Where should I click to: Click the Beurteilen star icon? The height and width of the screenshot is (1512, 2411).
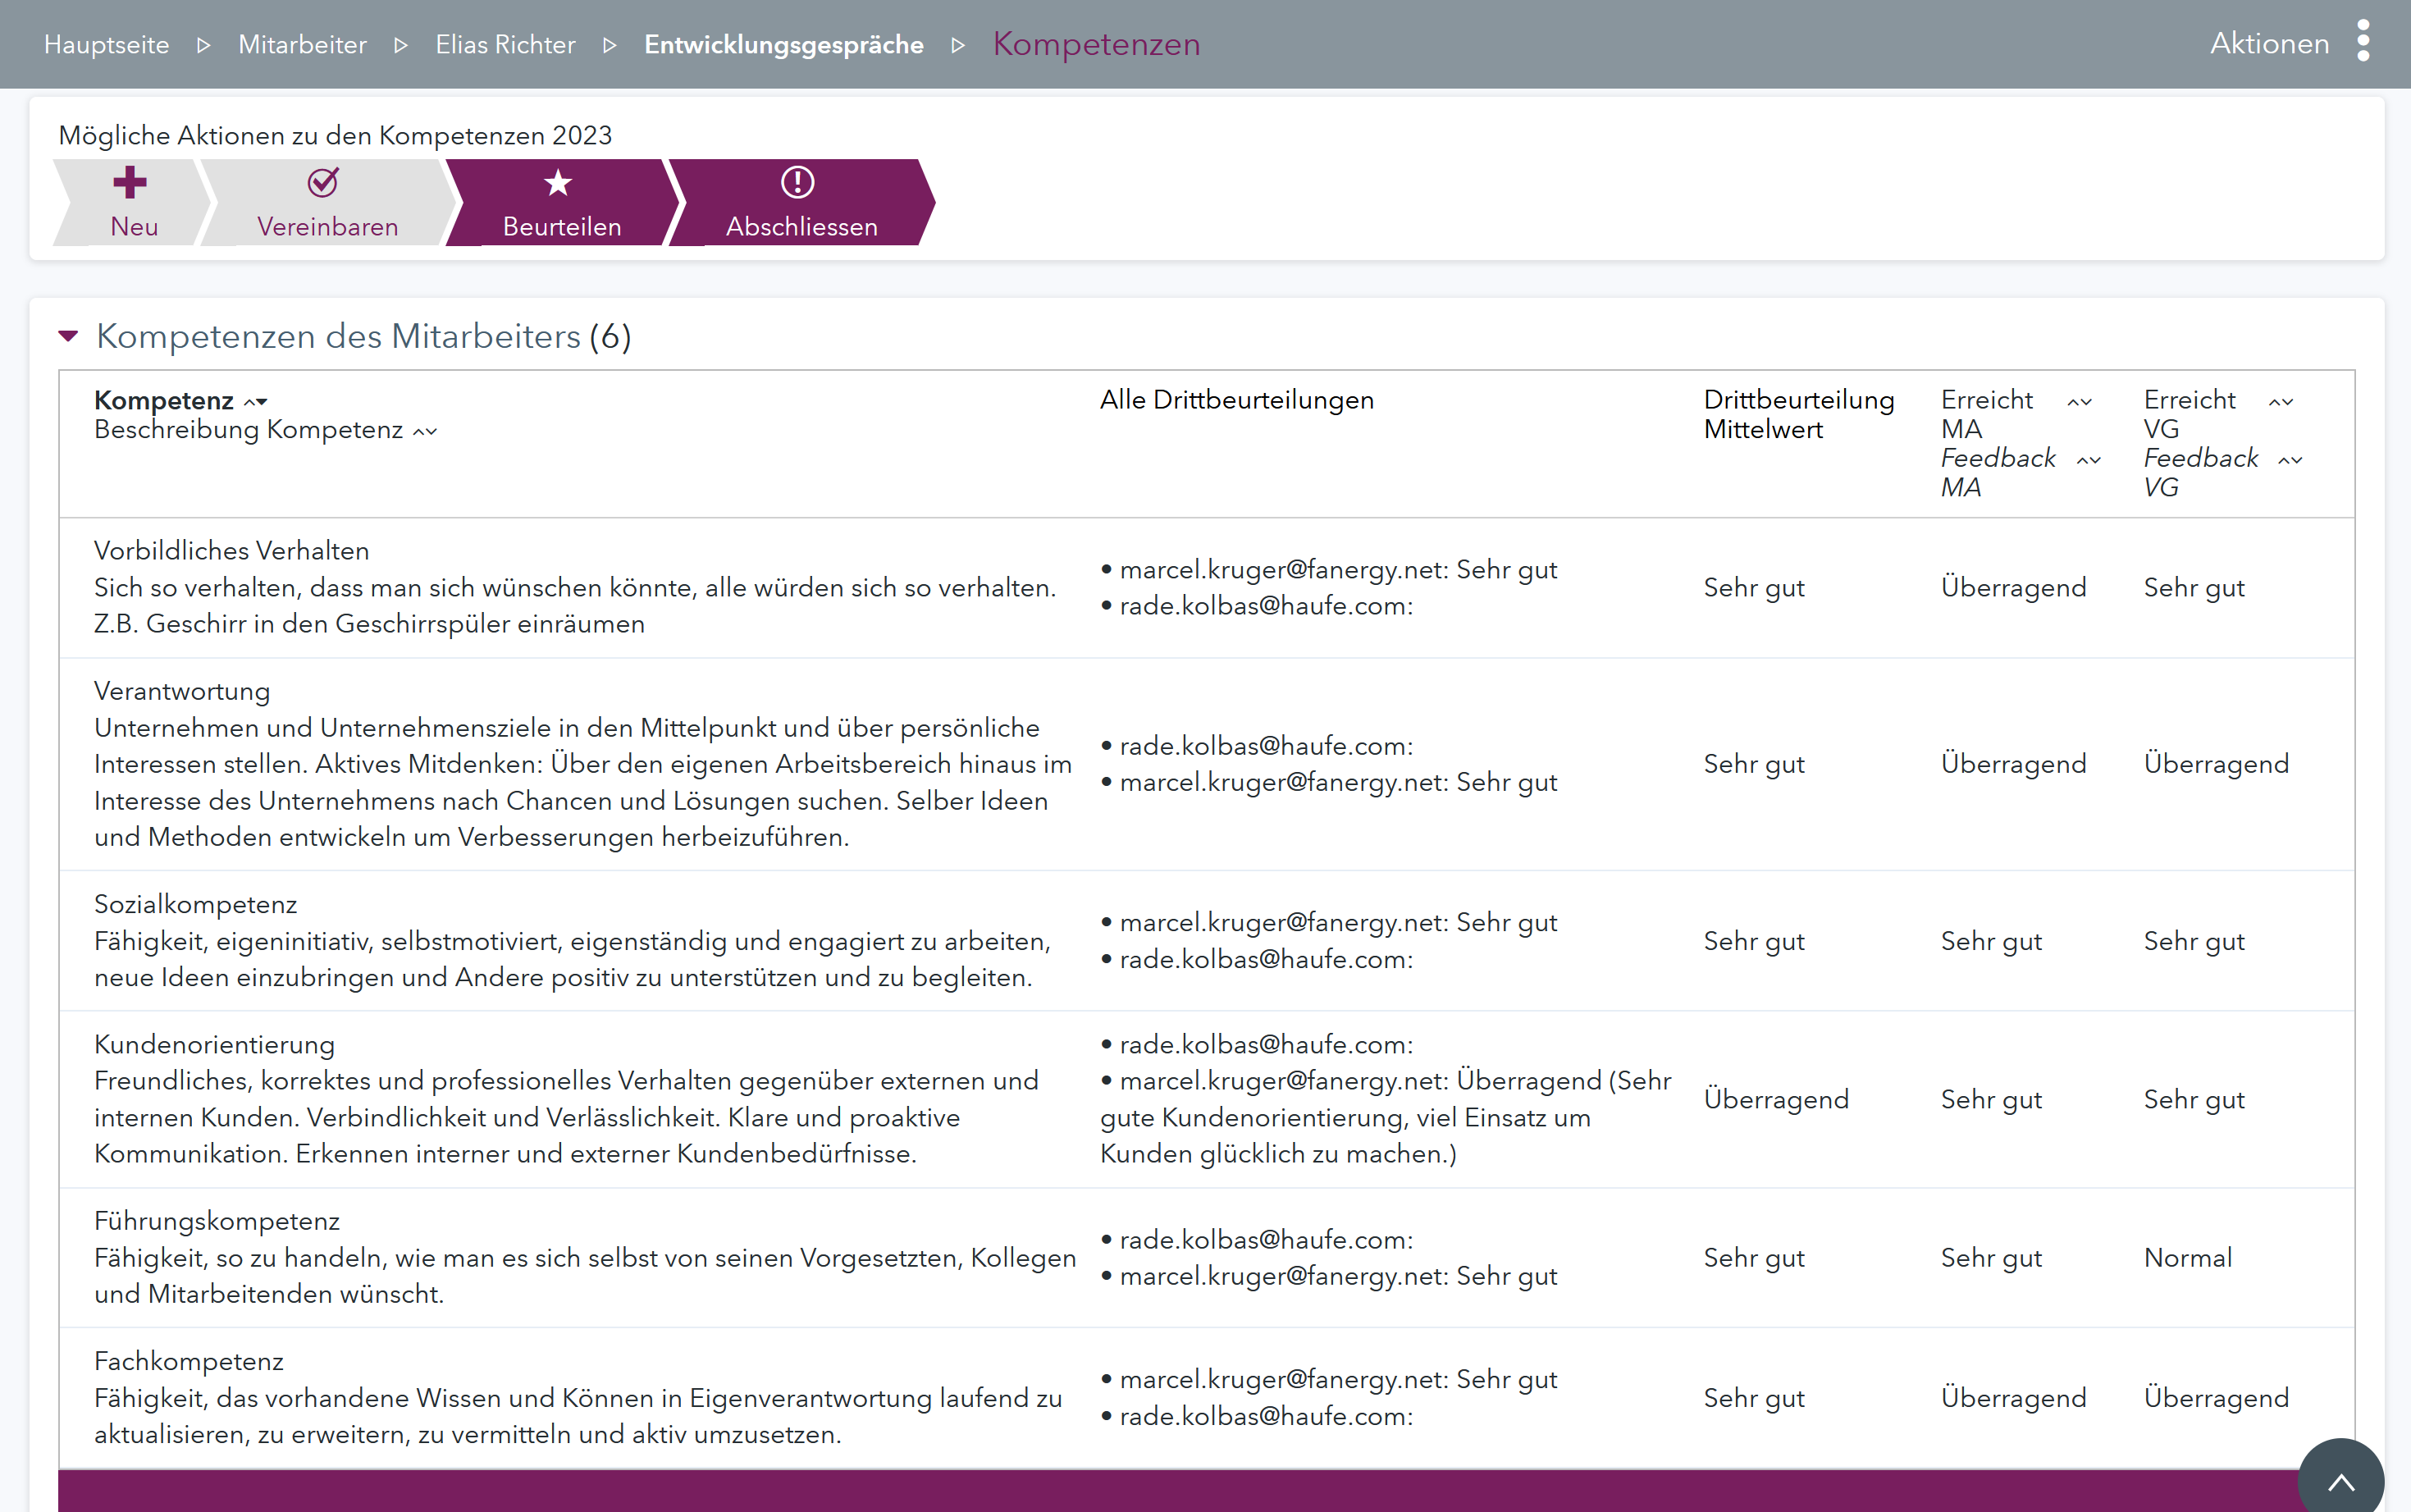tap(558, 182)
